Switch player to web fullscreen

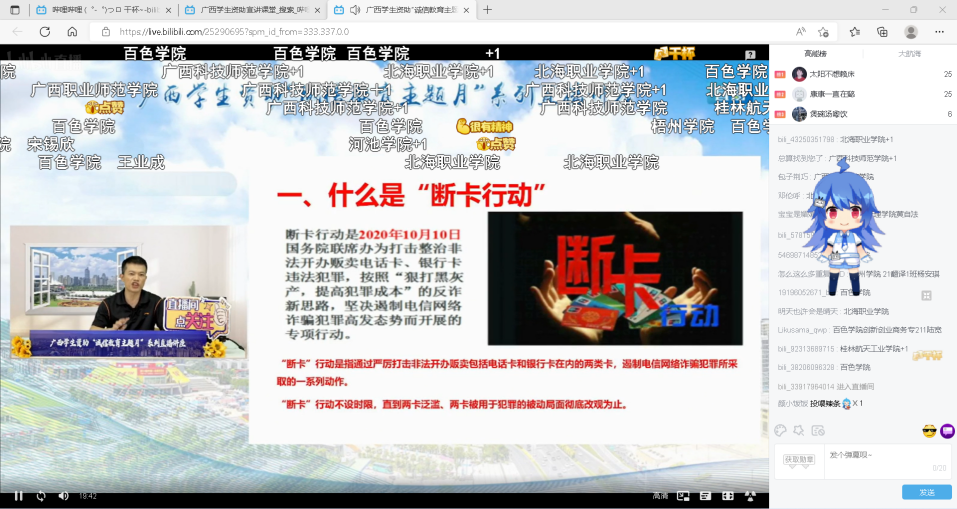pyautogui.click(x=728, y=496)
